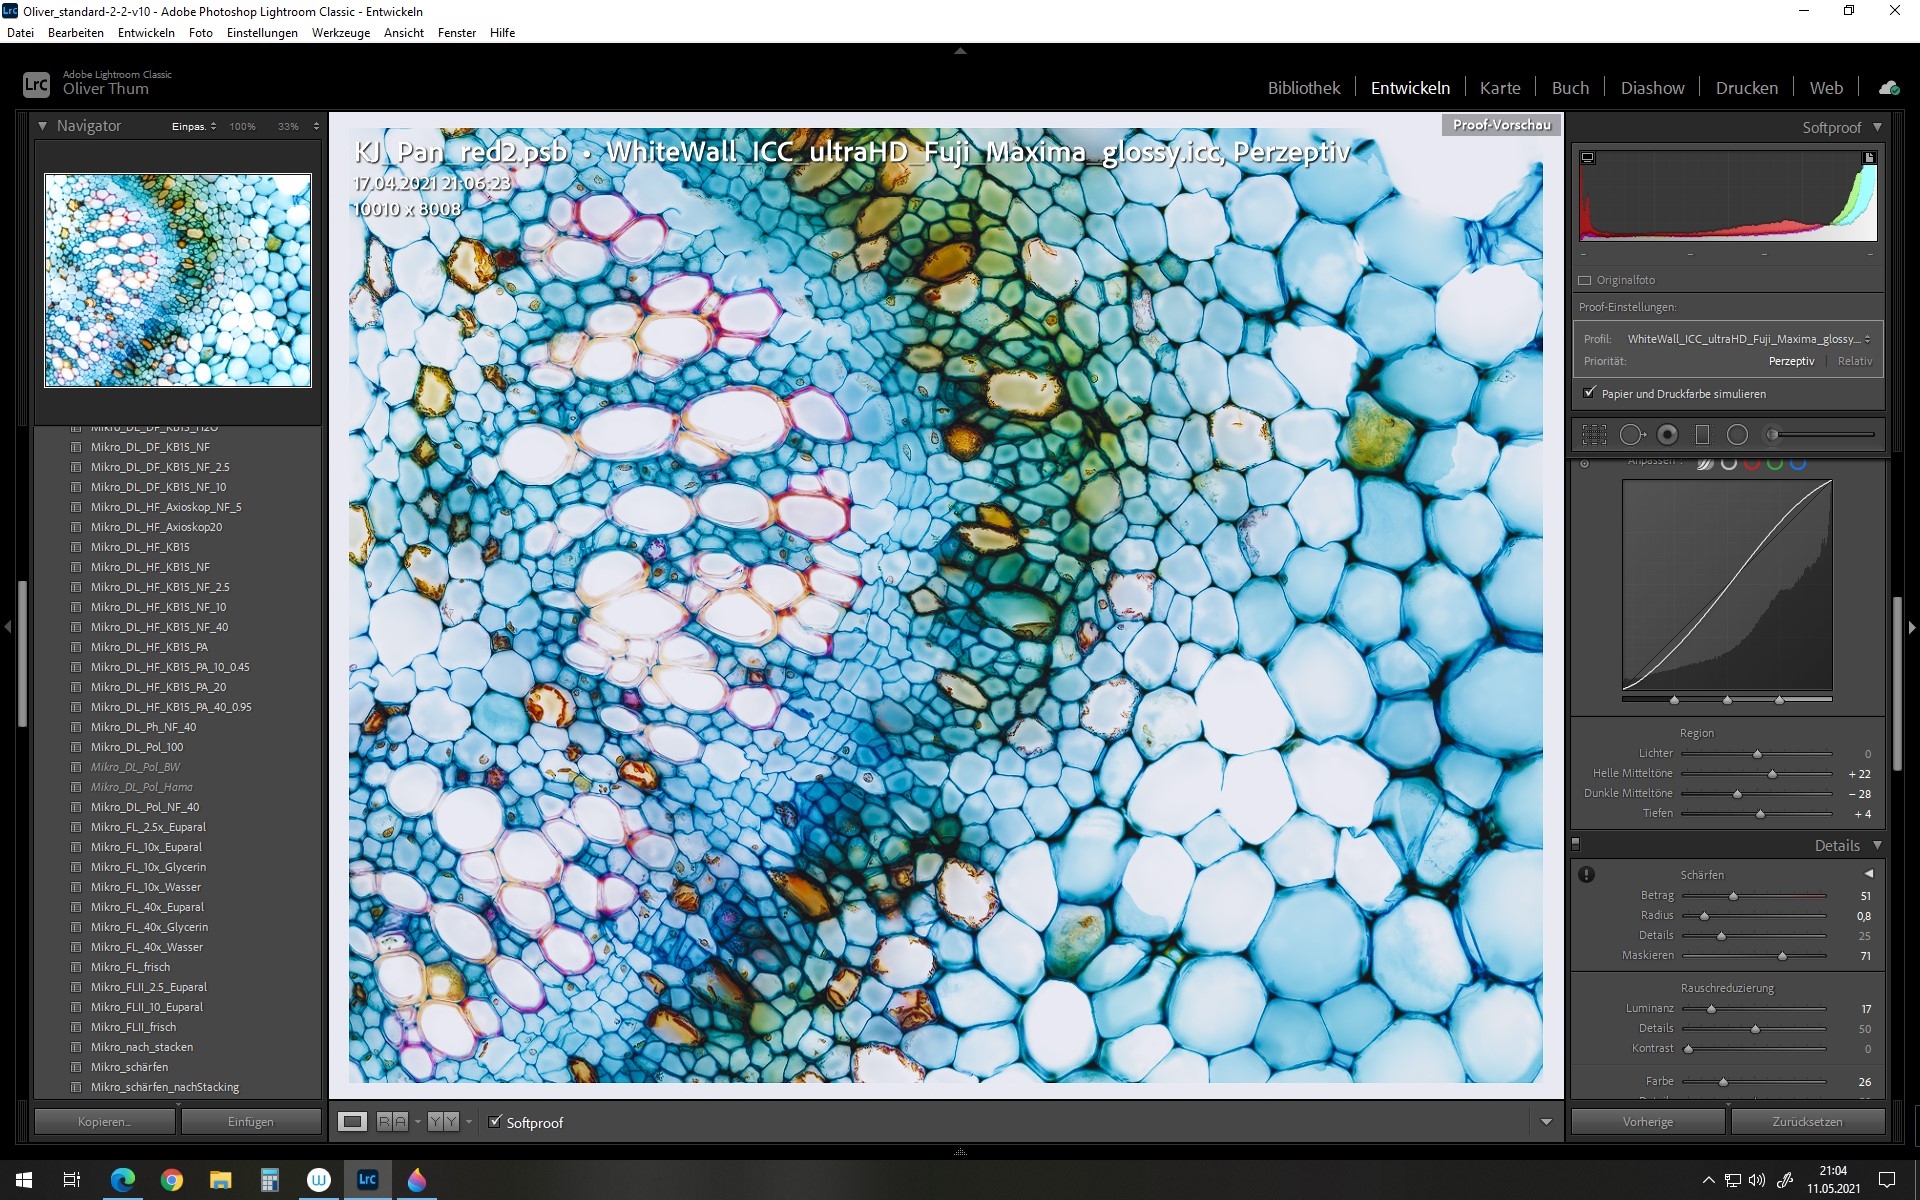The height and width of the screenshot is (1200, 1920).
Task: Activate the red eye correction tool
Action: tap(1667, 435)
